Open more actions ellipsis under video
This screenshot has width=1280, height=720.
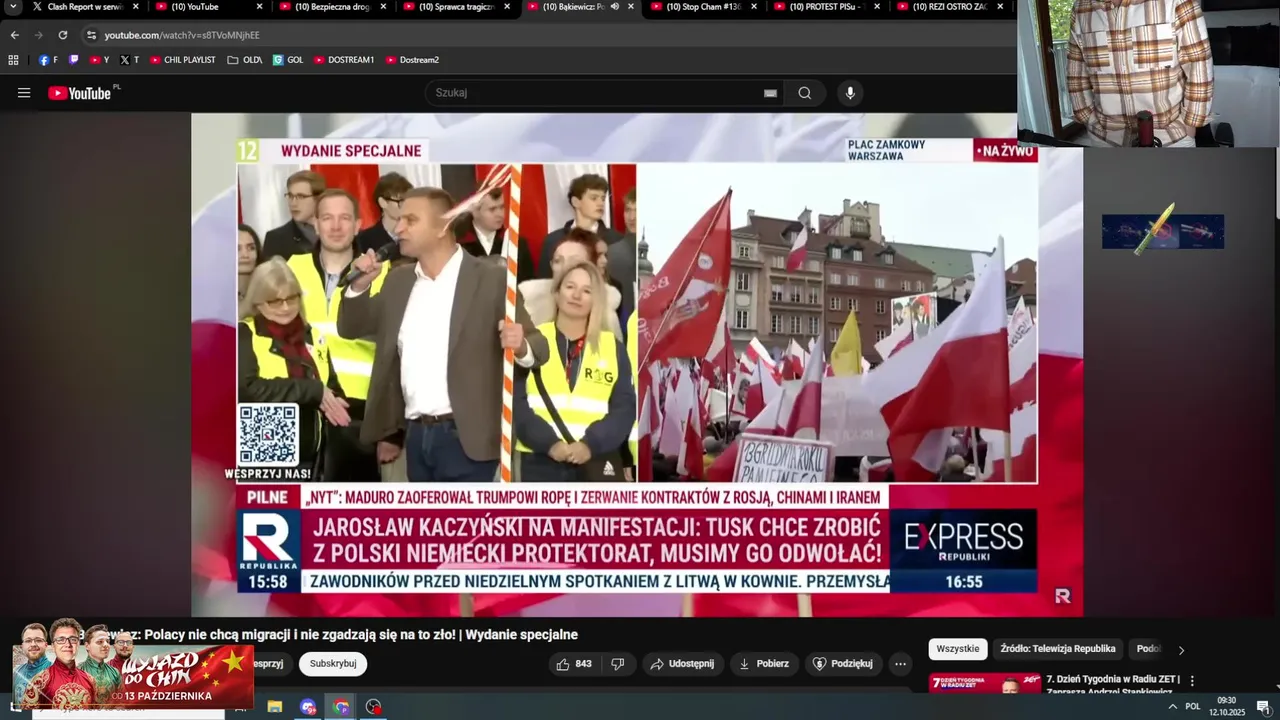[x=900, y=664]
